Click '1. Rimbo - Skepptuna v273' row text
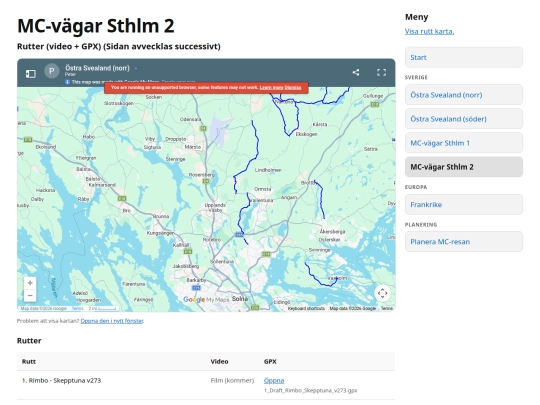 [61, 381]
